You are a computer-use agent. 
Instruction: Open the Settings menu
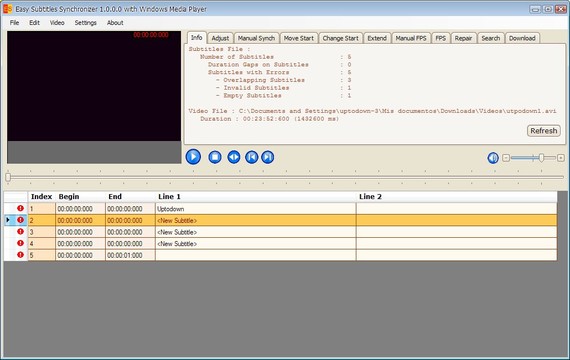click(x=85, y=23)
